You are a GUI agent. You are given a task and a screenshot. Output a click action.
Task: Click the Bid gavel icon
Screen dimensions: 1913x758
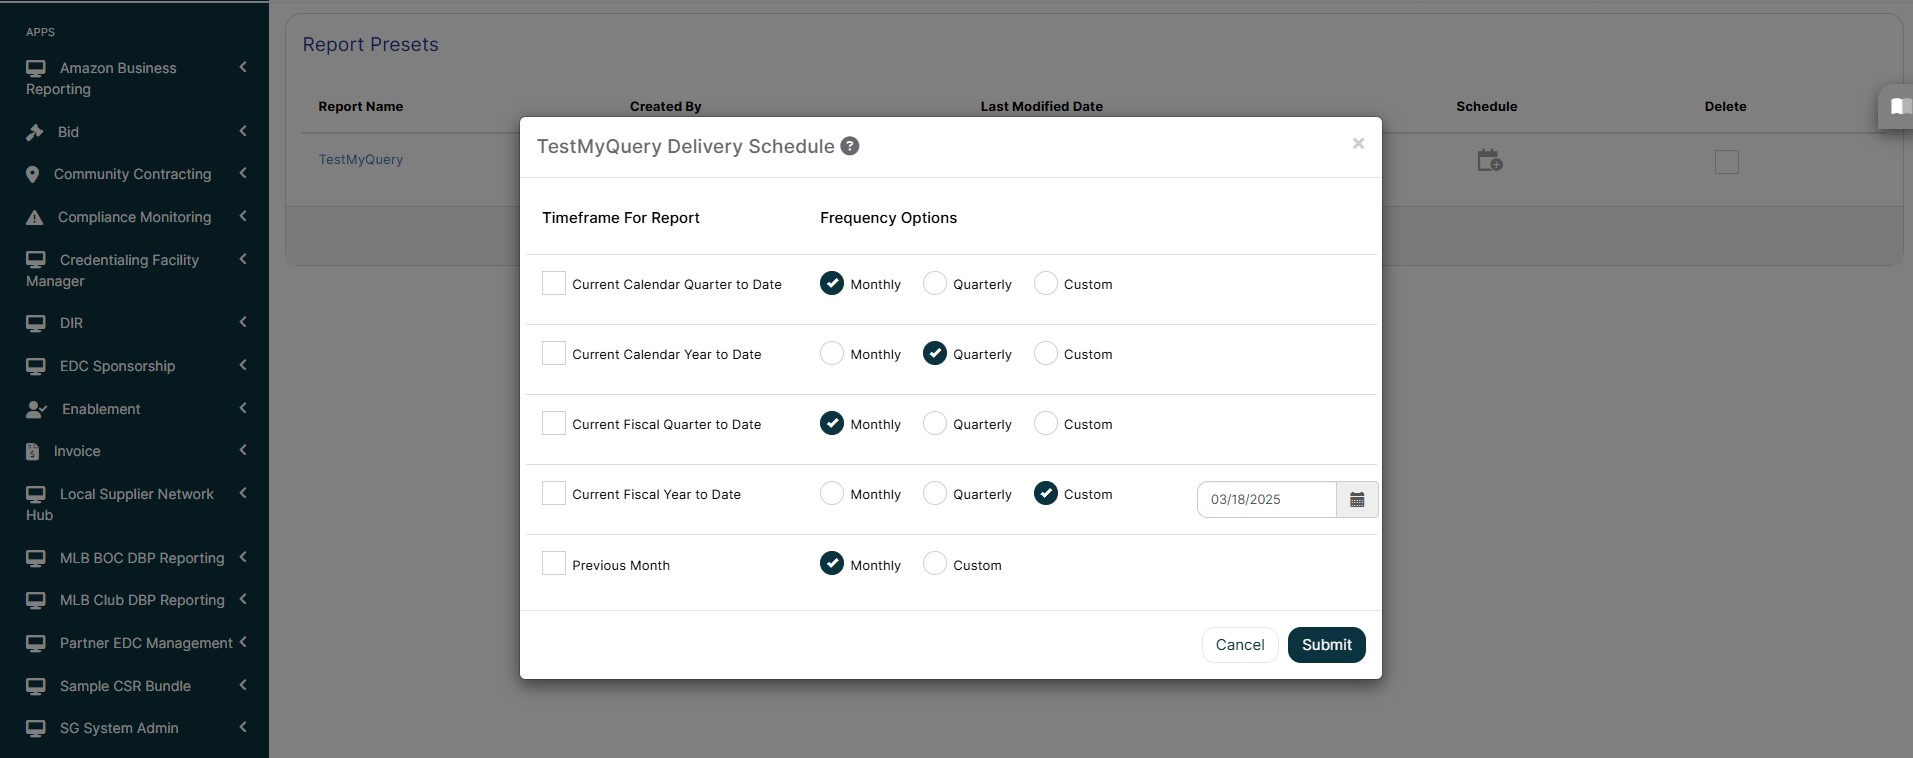pos(34,132)
